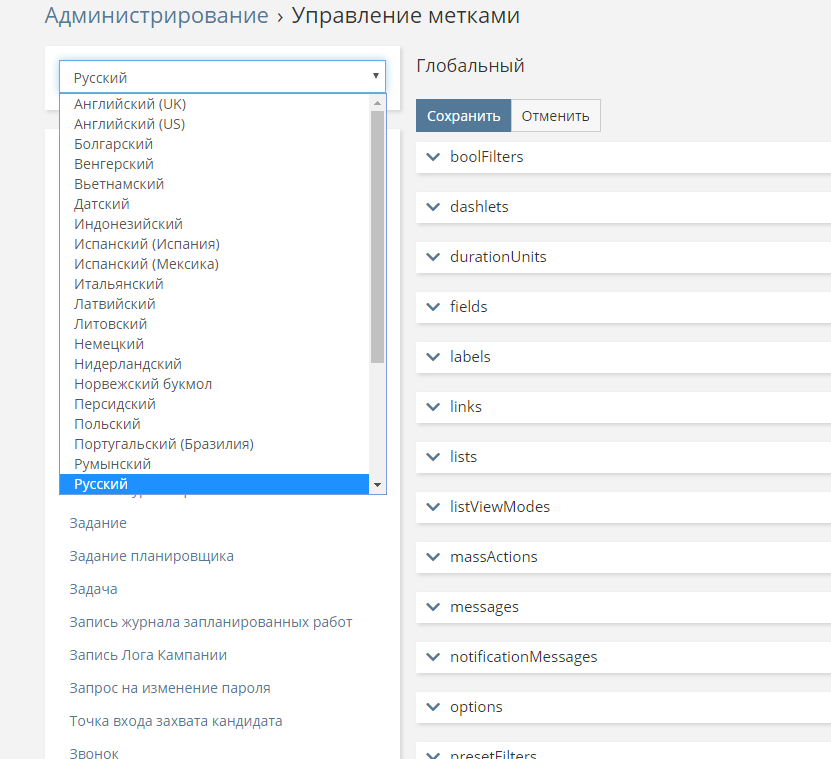This screenshot has height=759, width=831.
Task: Expand the dashlets panel chevron
Action: [433, 207]
